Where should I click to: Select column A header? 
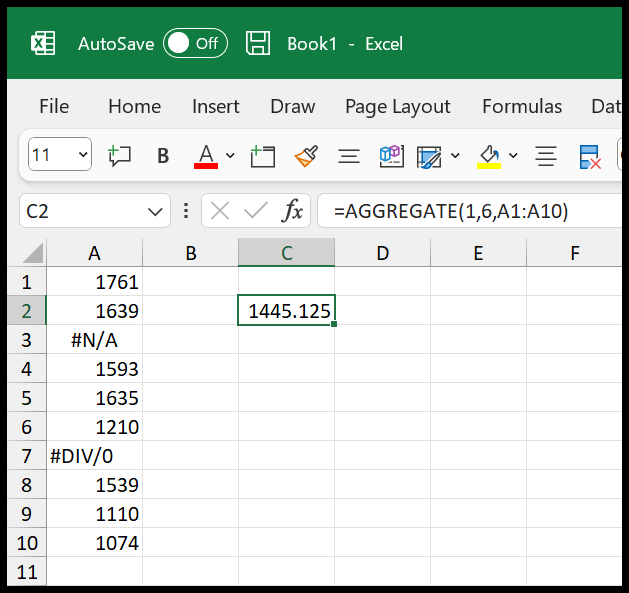[x=94, y=253]
